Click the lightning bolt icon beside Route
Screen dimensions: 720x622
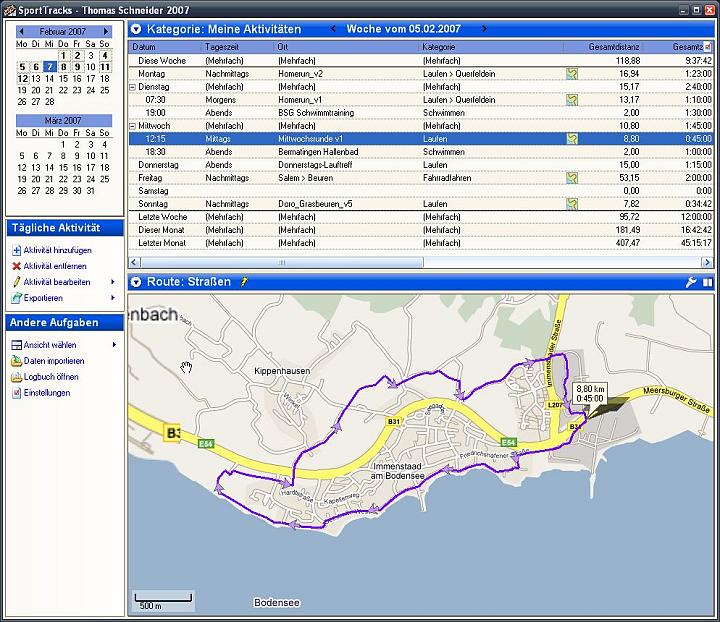(x=244, y=281)
